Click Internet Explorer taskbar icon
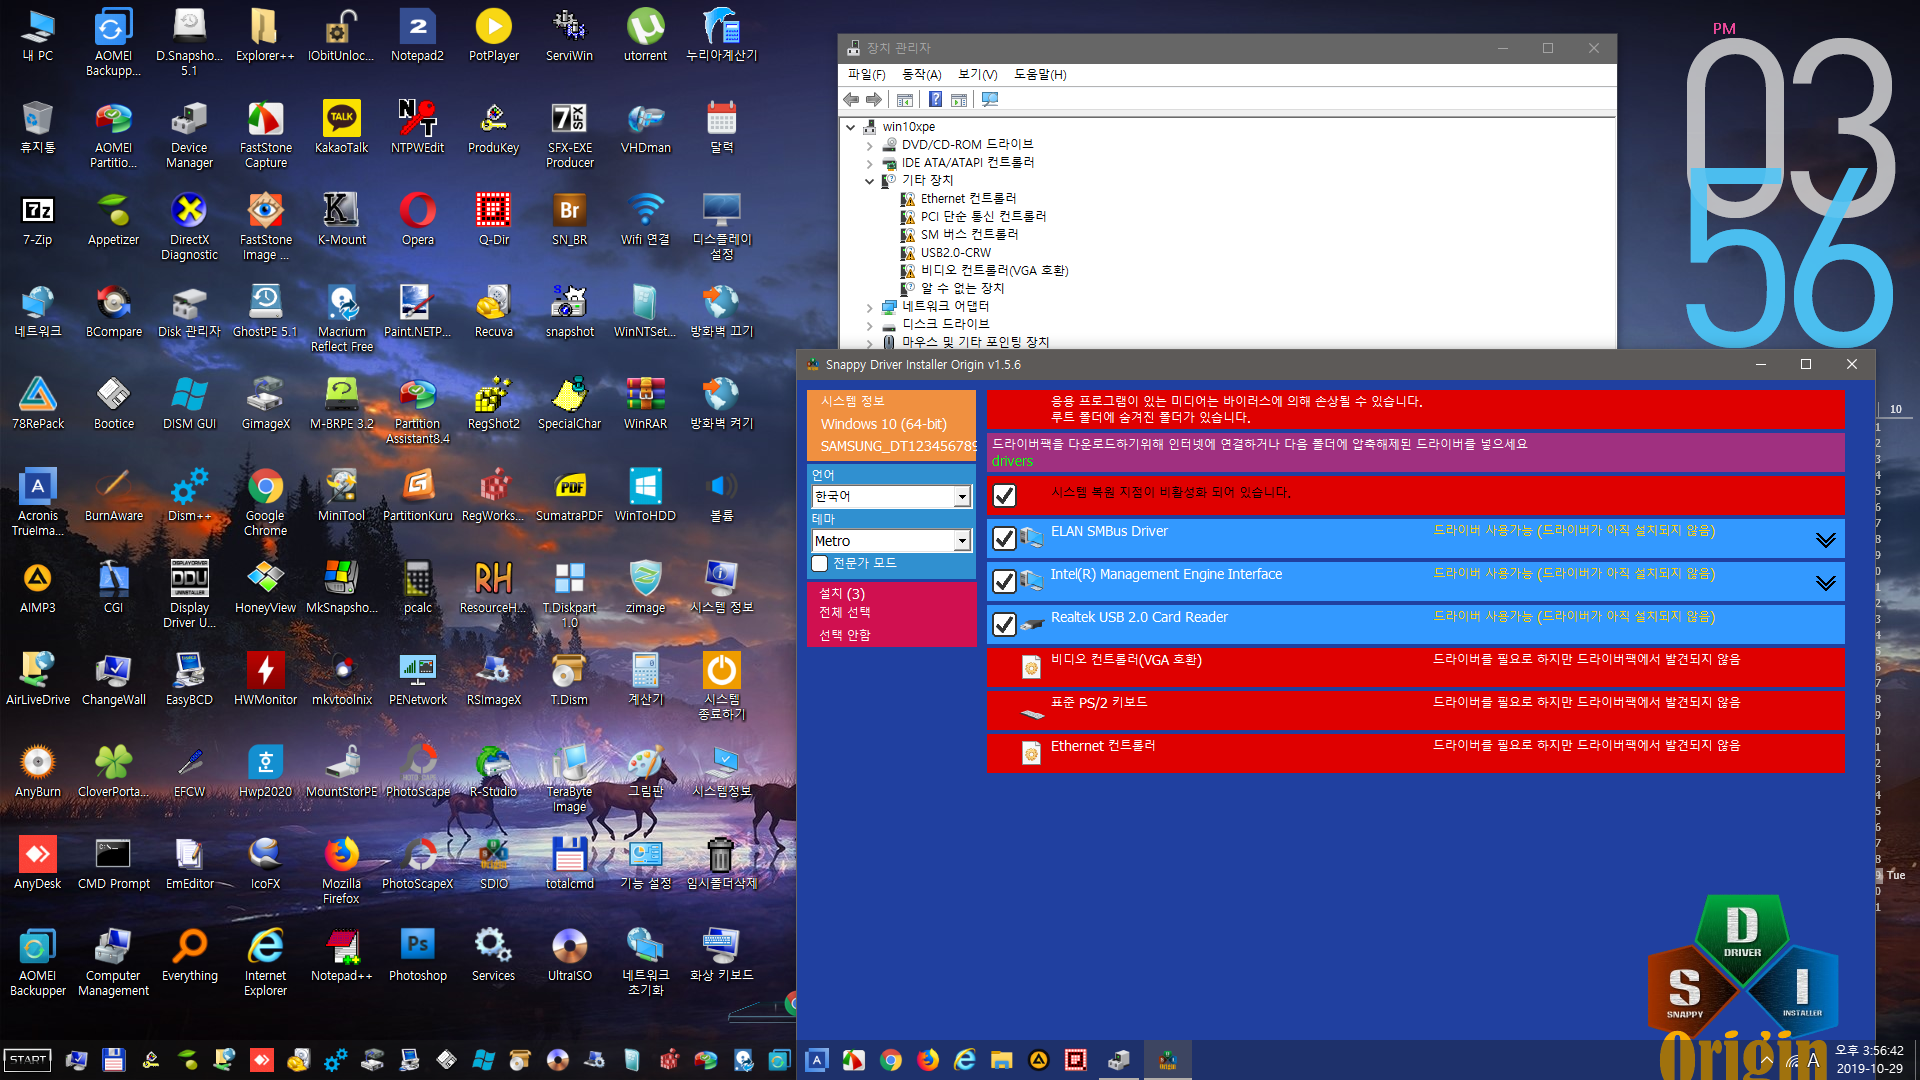 point(965,1060)
